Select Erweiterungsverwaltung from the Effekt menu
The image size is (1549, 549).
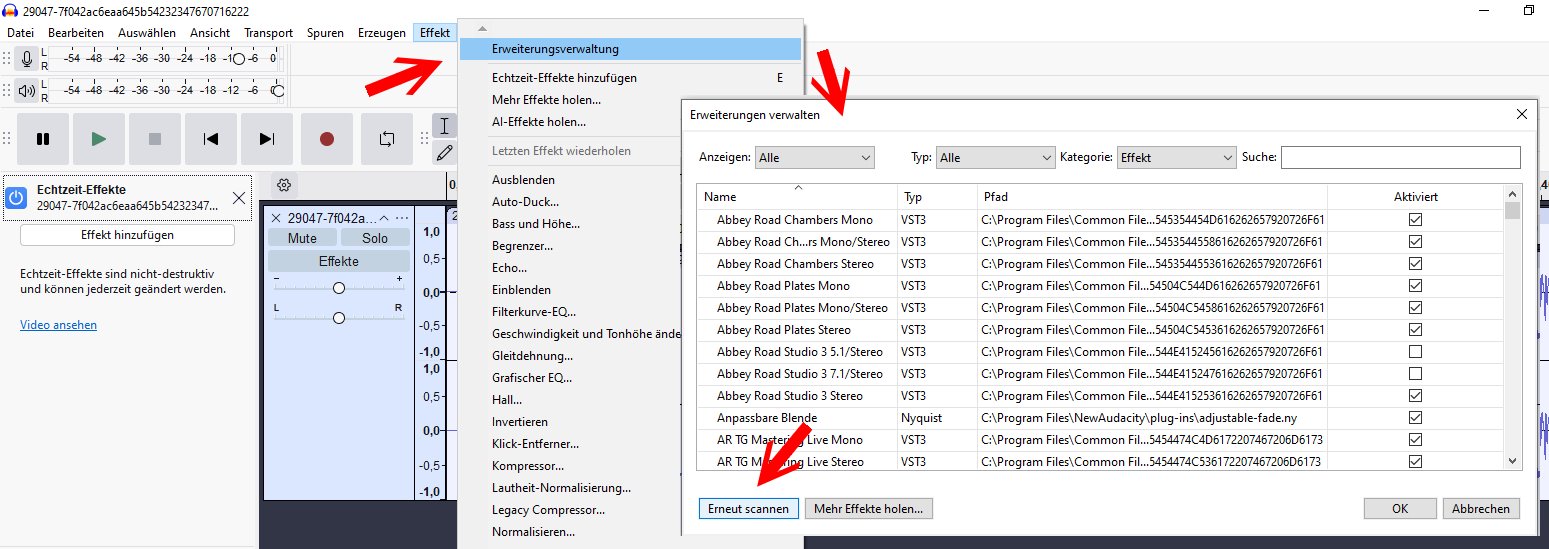[x=555, y=49]
